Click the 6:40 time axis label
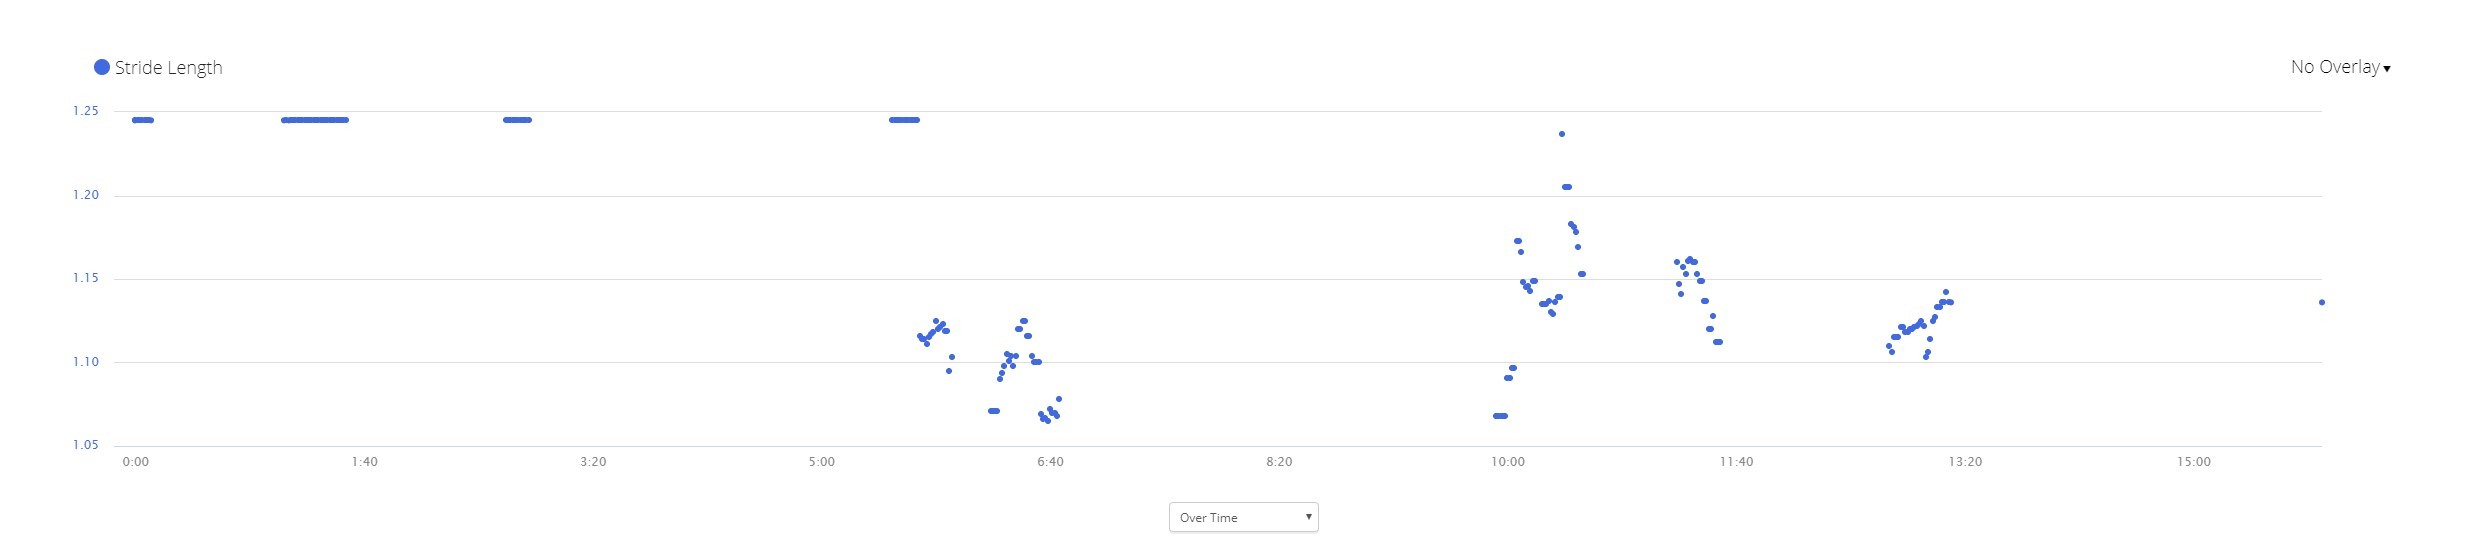2476x537 pixels. 1050,462
